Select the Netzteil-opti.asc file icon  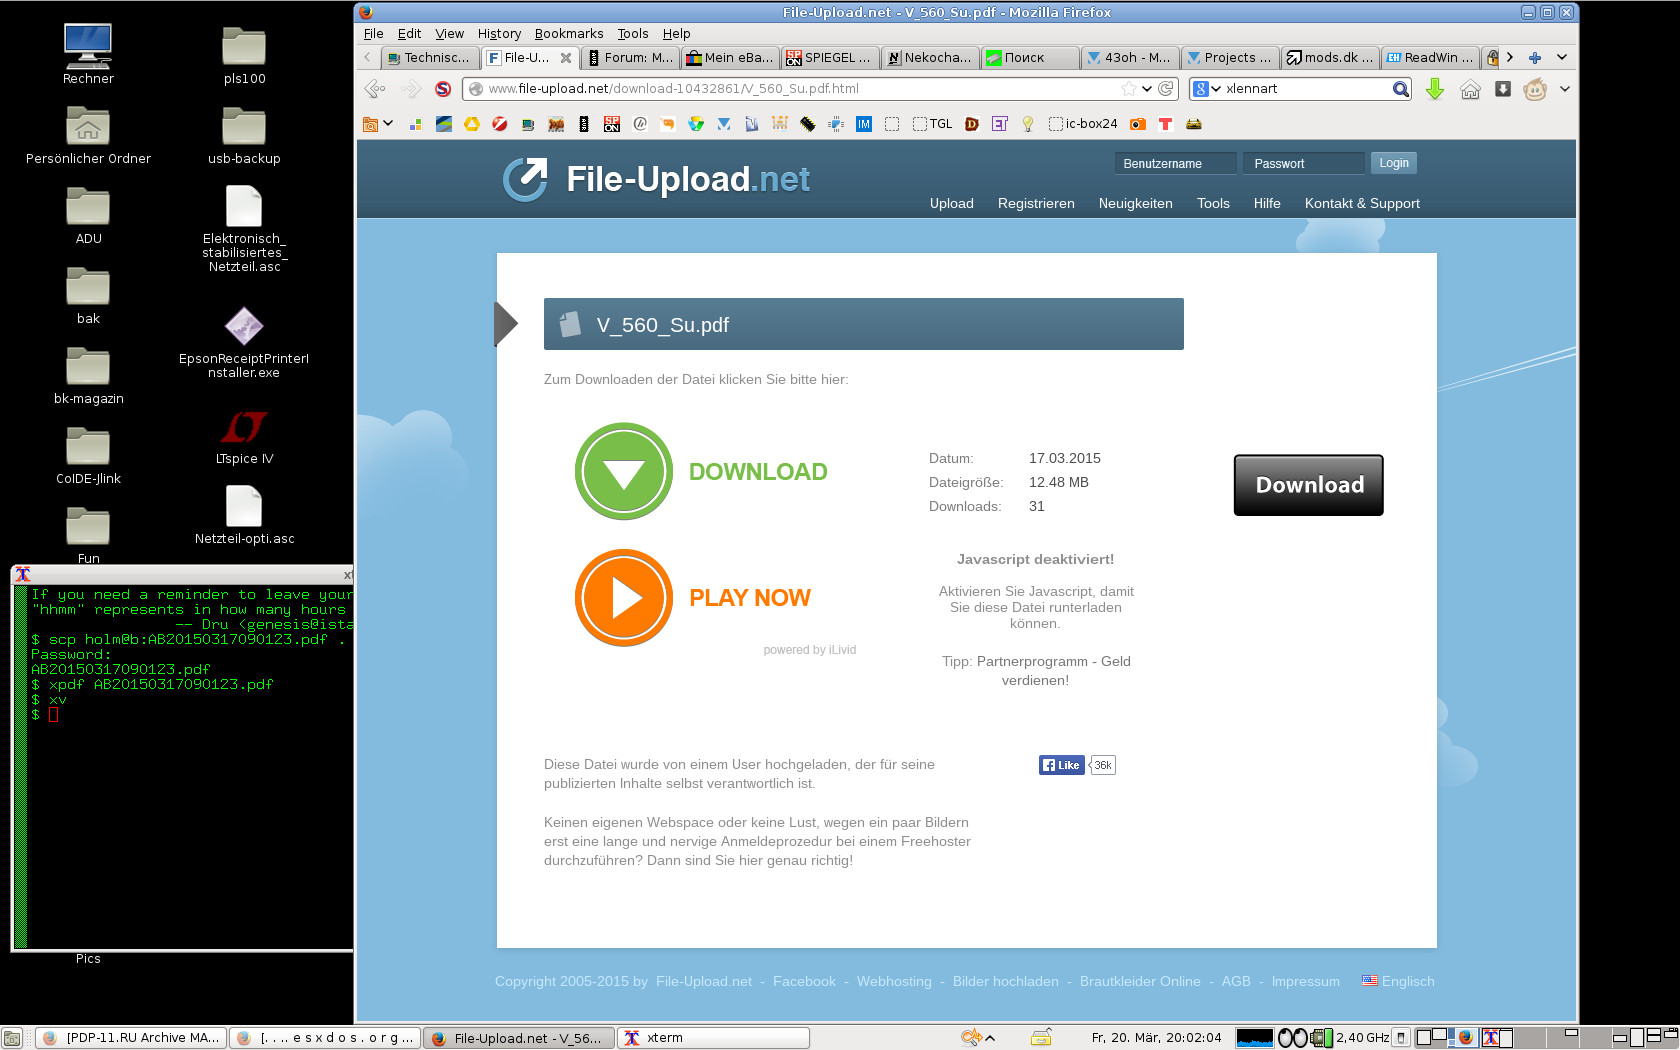coord(244,515)
